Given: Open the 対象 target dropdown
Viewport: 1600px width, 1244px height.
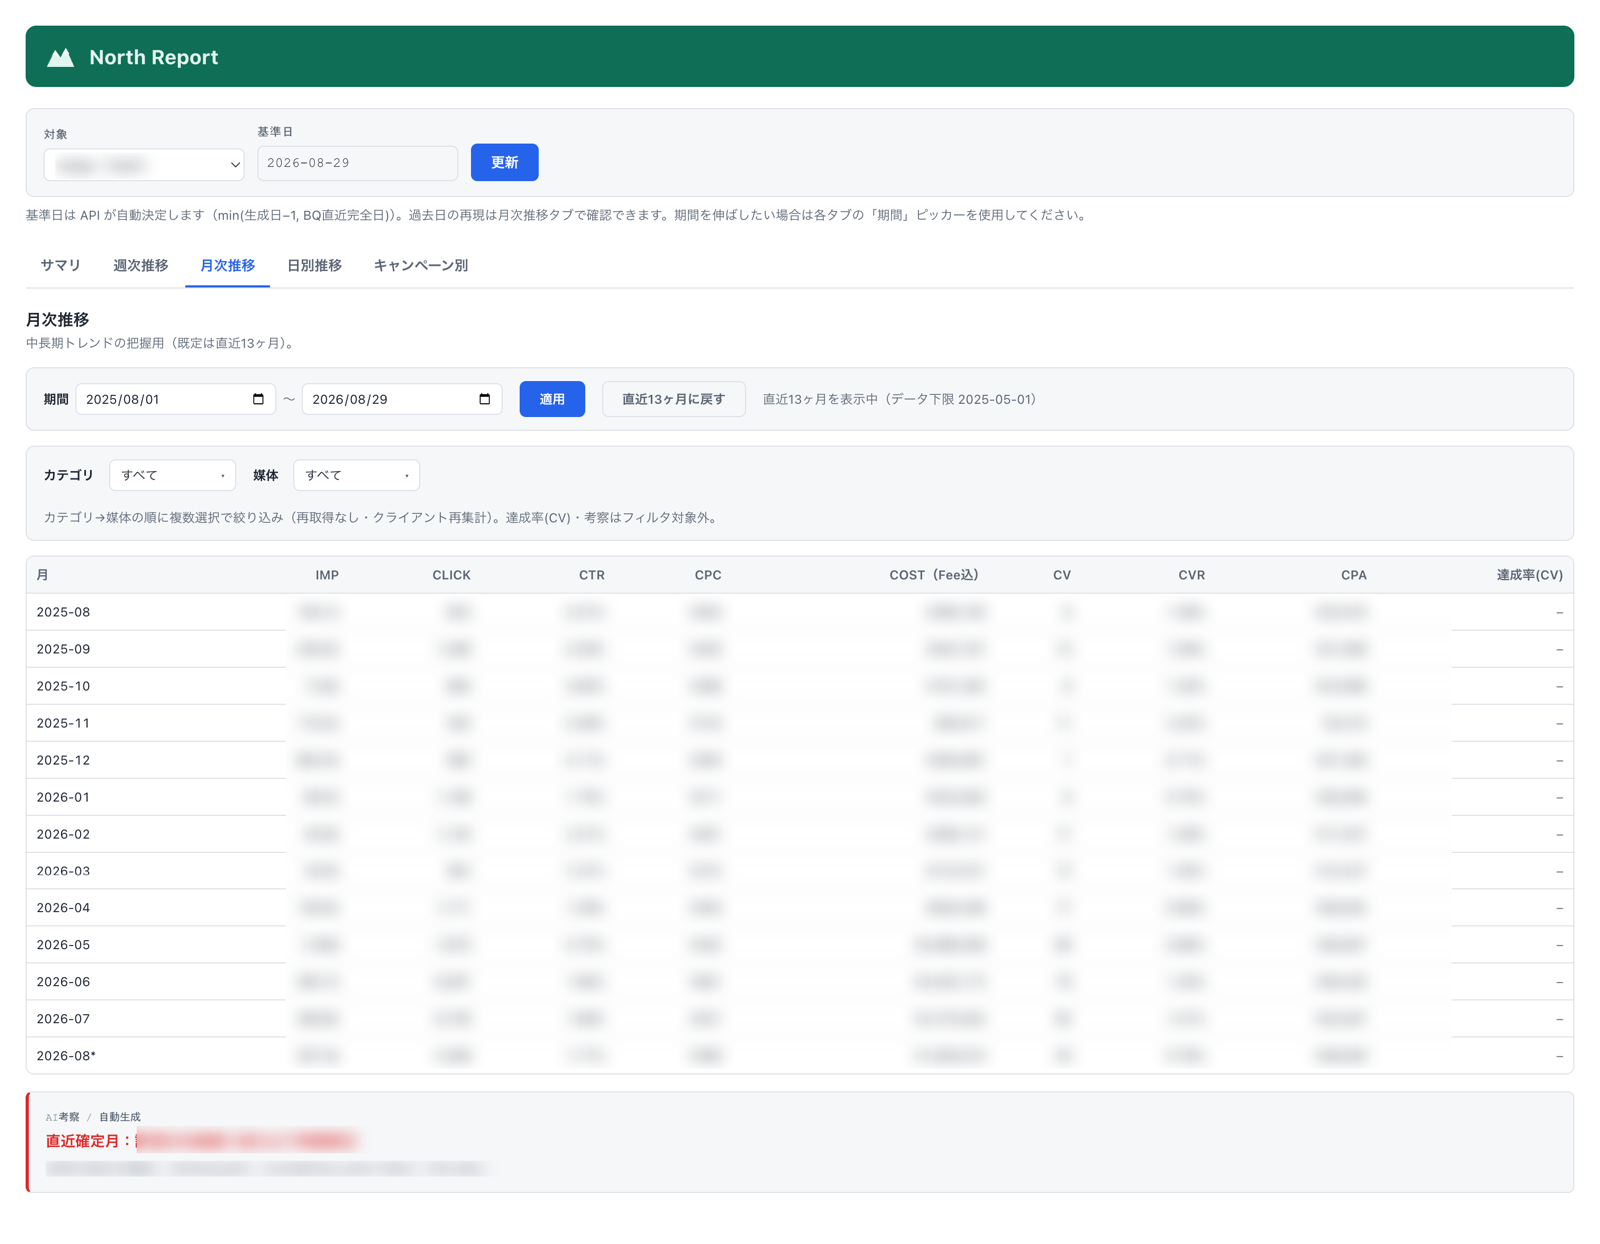Looking at the screenshot, I should [144, 164].
